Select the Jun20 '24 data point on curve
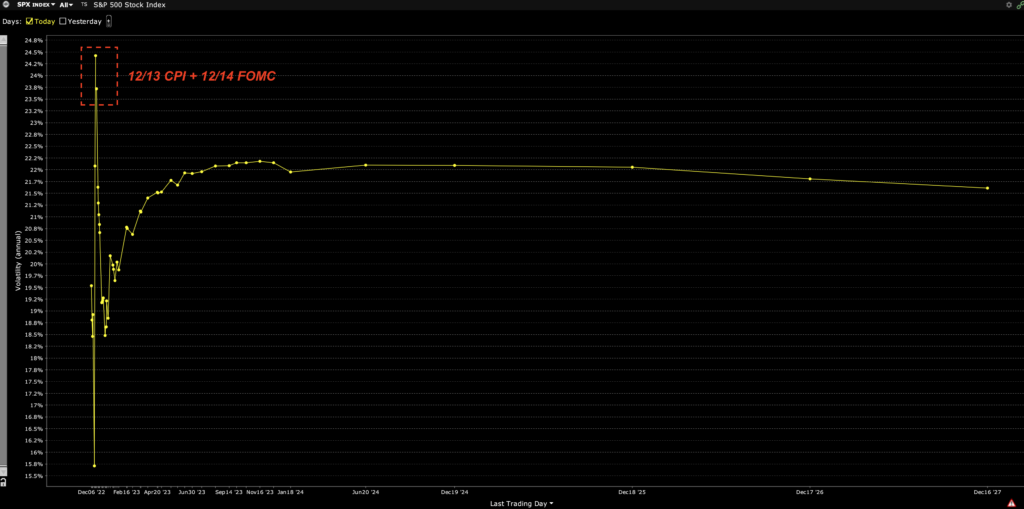 [366, 165]
